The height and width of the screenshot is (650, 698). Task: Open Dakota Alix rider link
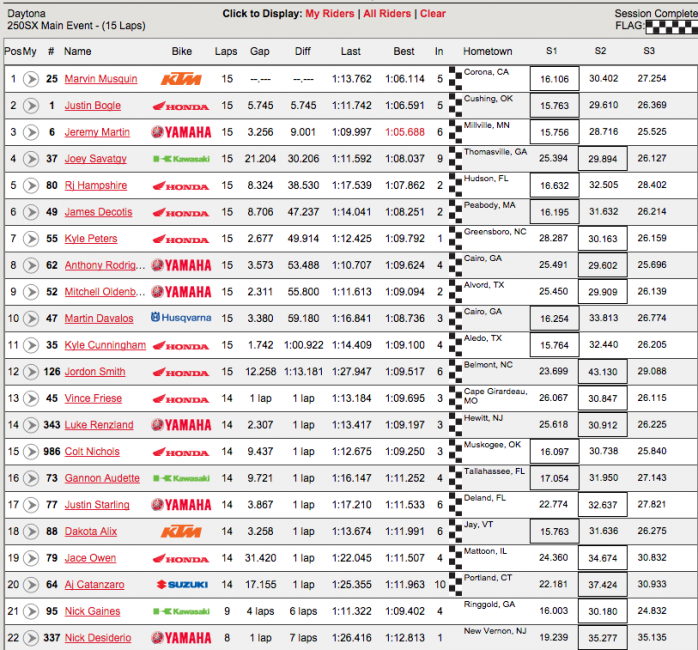91,532
